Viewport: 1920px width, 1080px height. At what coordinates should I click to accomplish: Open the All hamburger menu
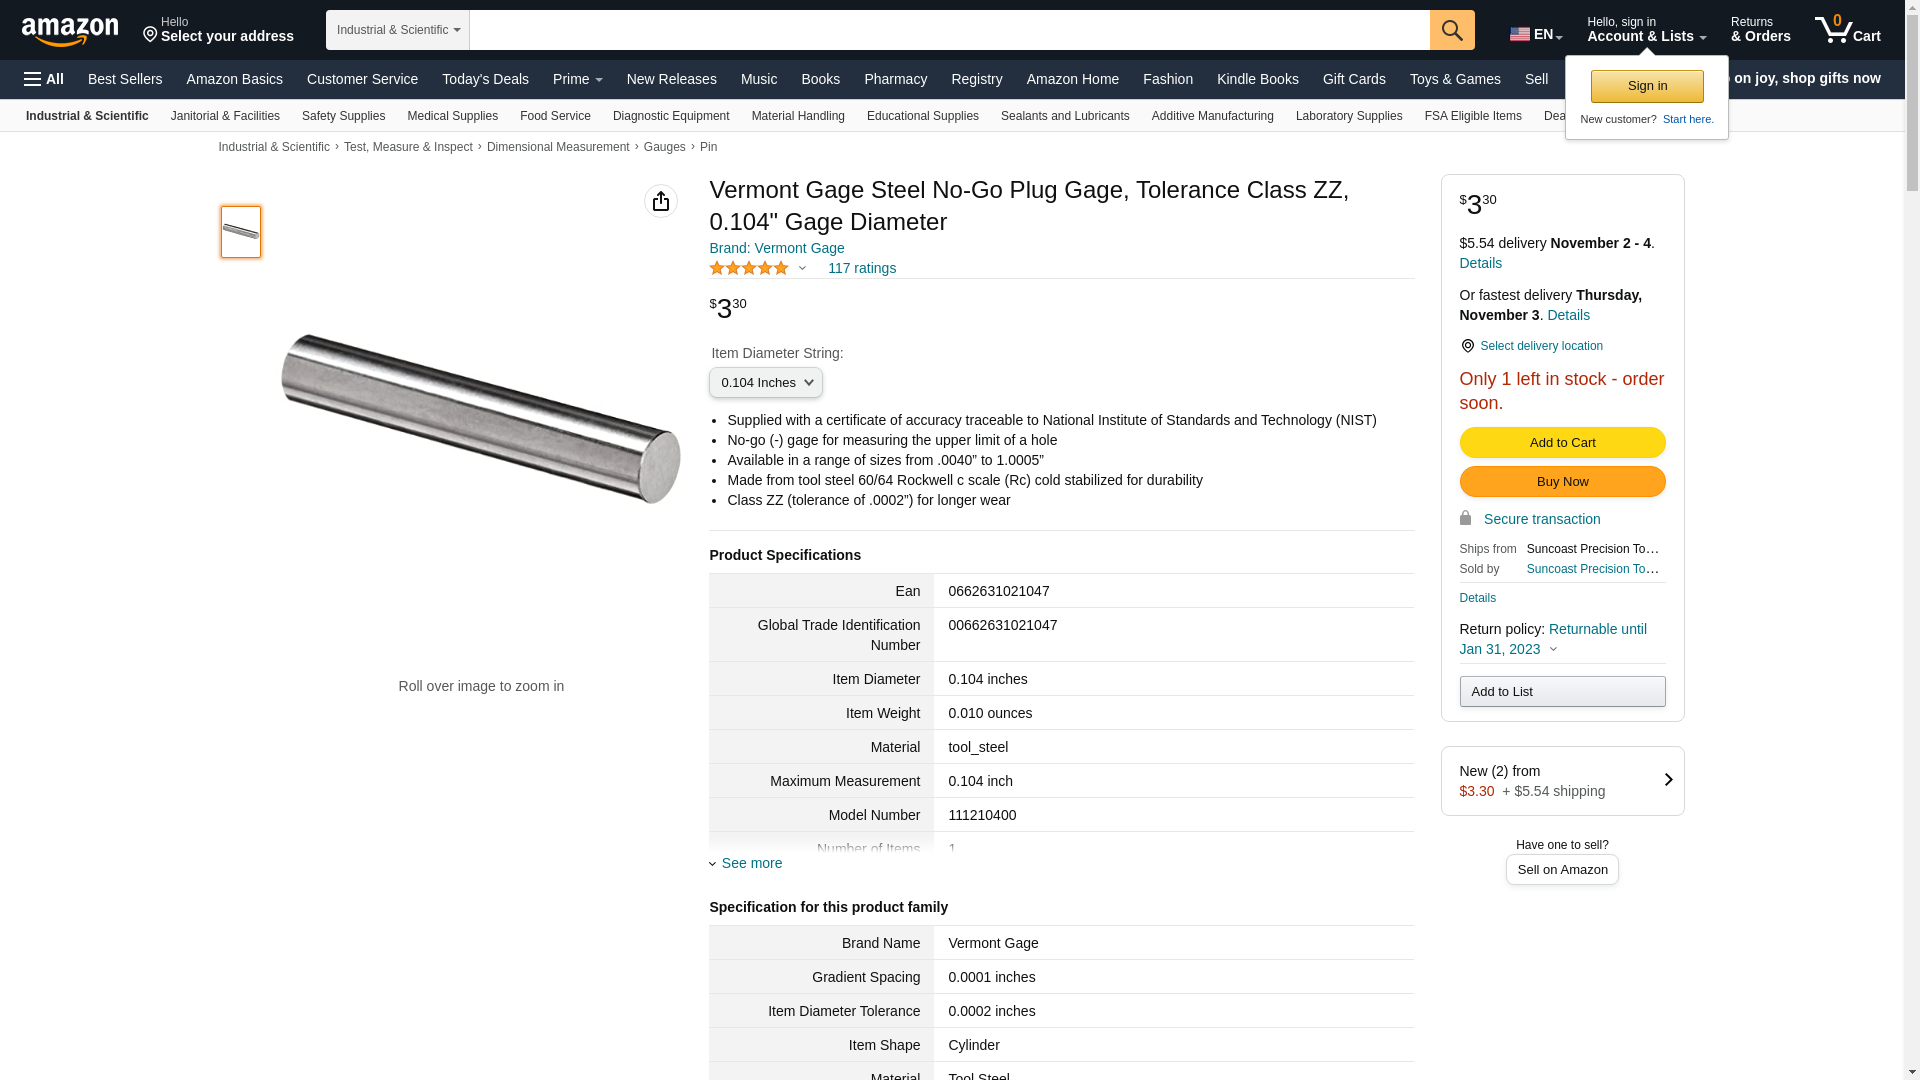coord(44,79)
